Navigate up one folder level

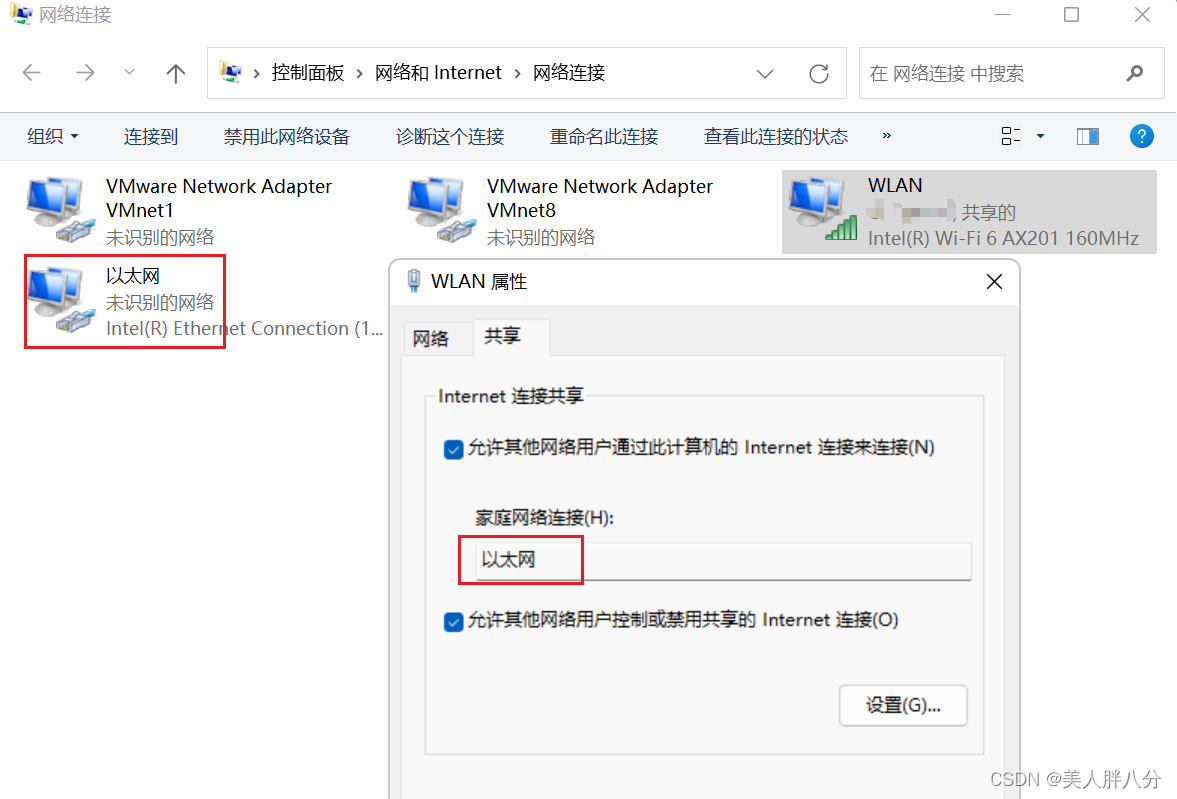coord(175,73)
